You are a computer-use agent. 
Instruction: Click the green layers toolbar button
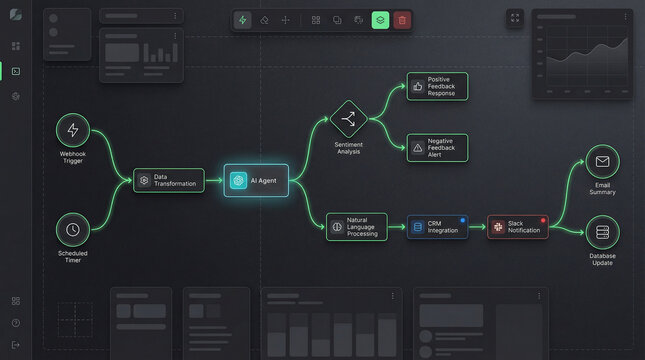pos(381,20)
